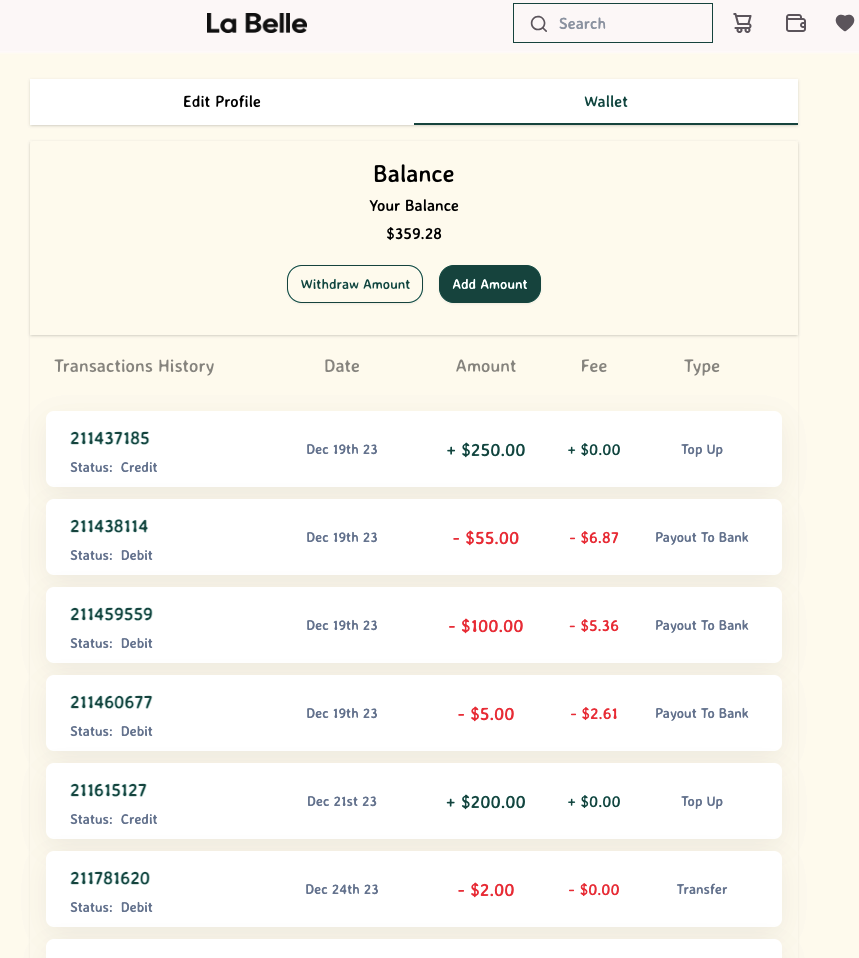The height and width of the screenshot is (958, 859).
Task: Select the Wallet tab
Action: (x=606, y=102)
